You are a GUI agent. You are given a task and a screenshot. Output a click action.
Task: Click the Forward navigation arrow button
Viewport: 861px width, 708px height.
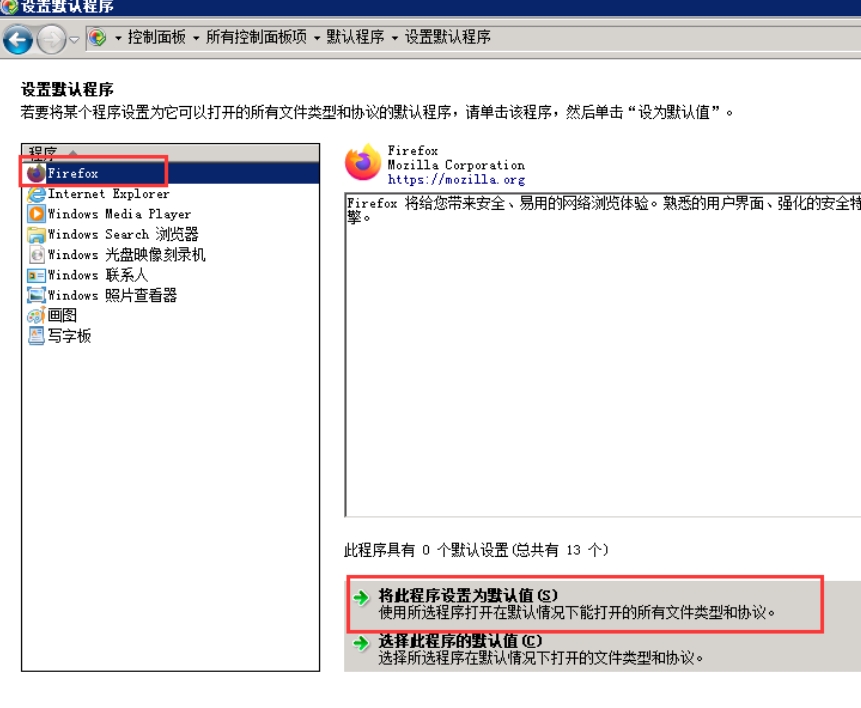pyautogui.click(x=51, y=40)
